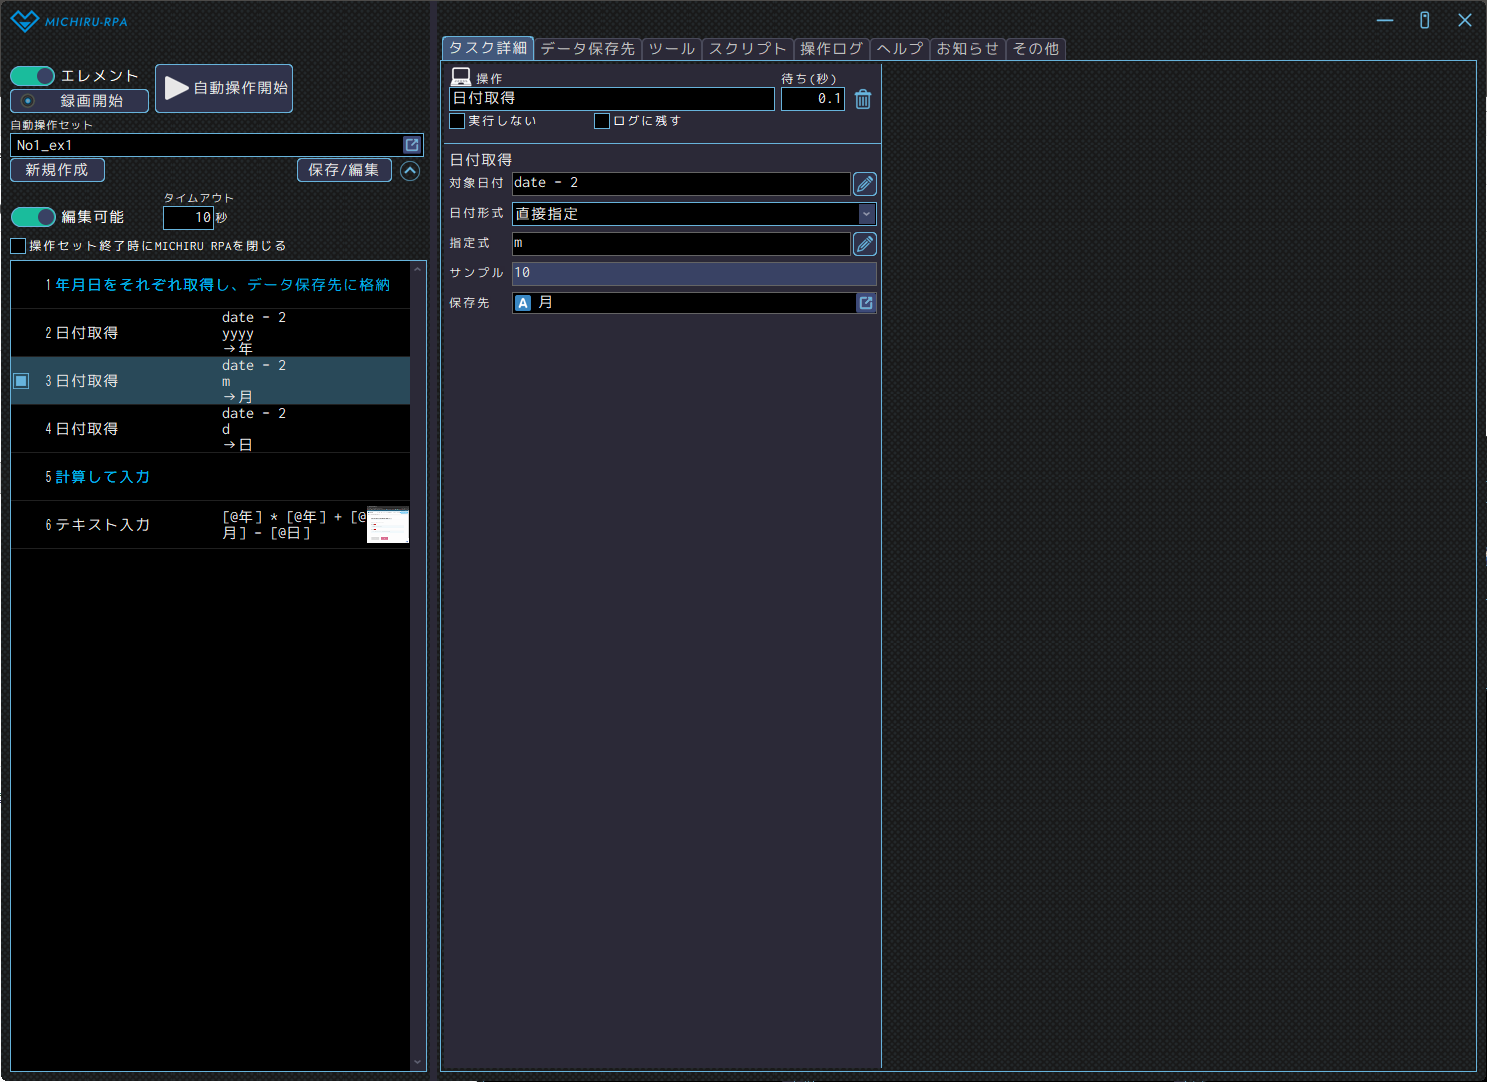Click the monitor 操作 icon

point(461,77)
